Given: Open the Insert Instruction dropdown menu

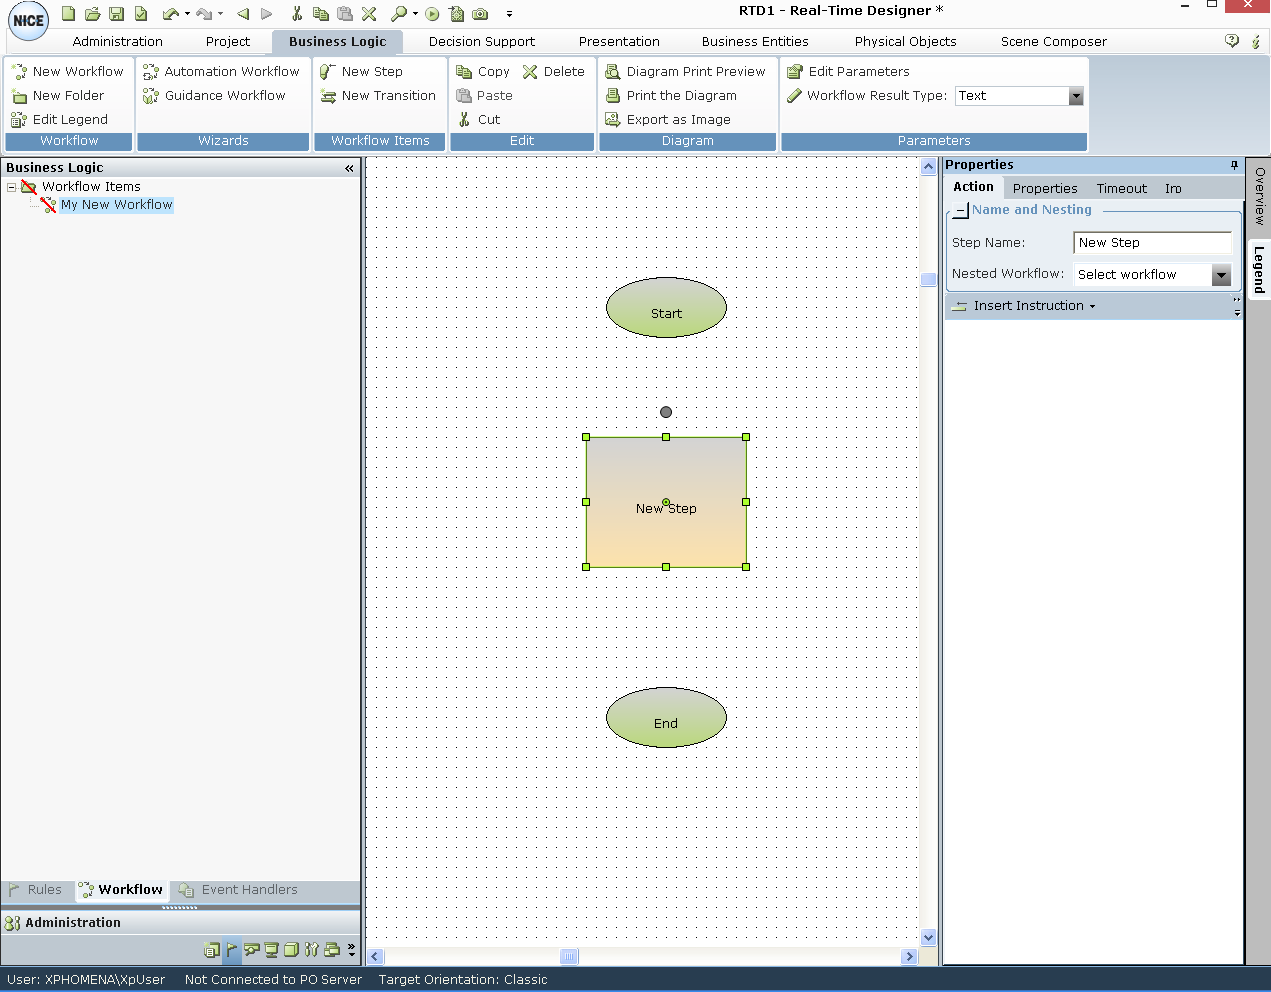Looking at the screenshot, I should pyautogui.click(x=1030, y=306).
